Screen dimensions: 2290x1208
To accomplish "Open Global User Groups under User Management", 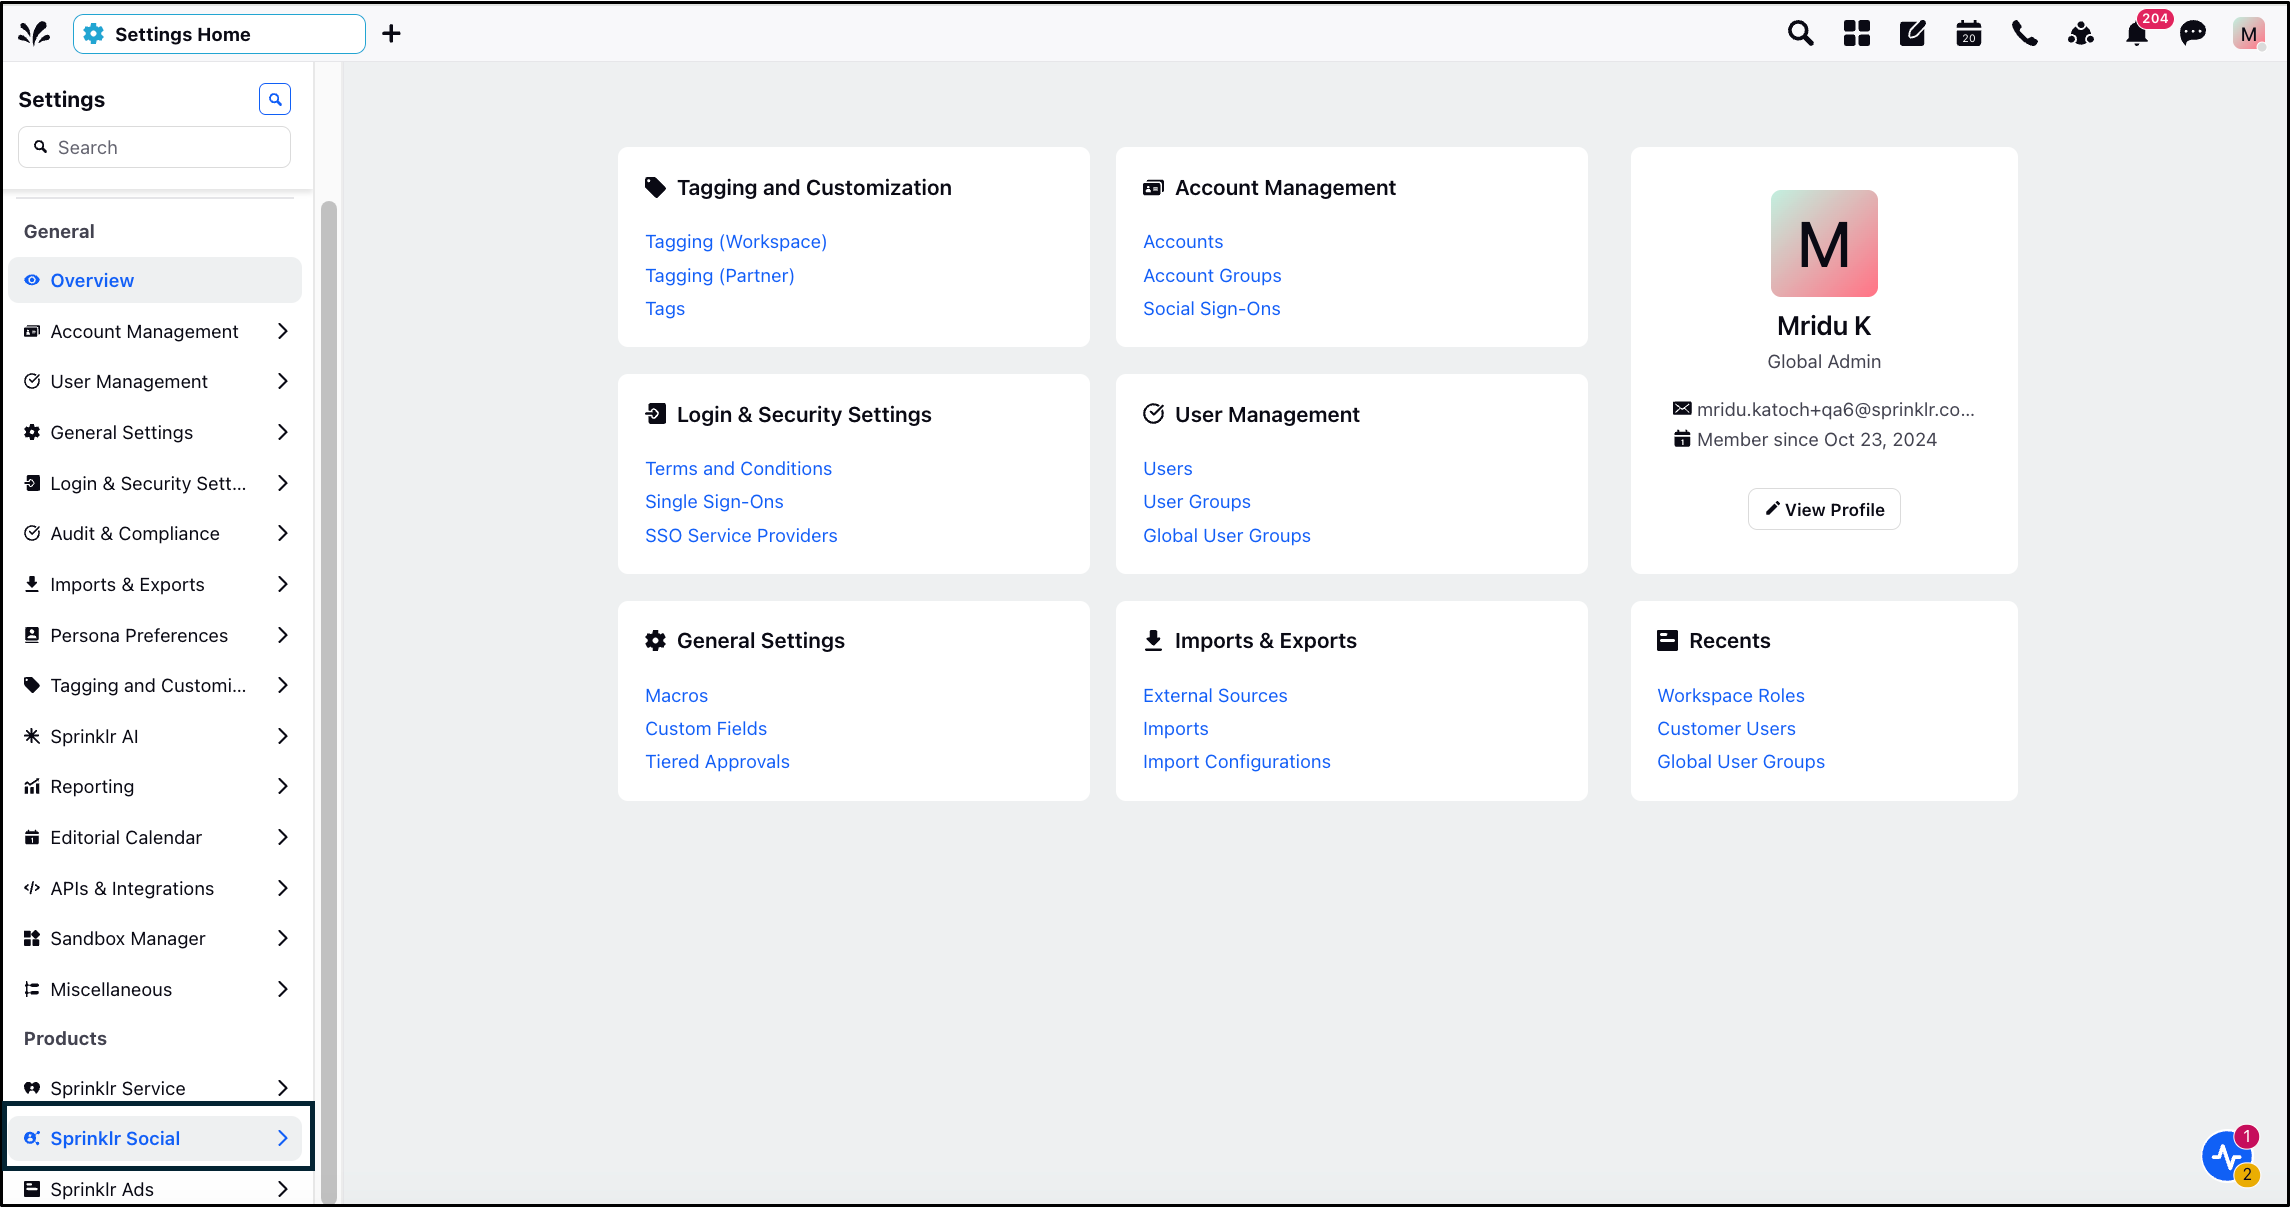I will pos(1227,535).
